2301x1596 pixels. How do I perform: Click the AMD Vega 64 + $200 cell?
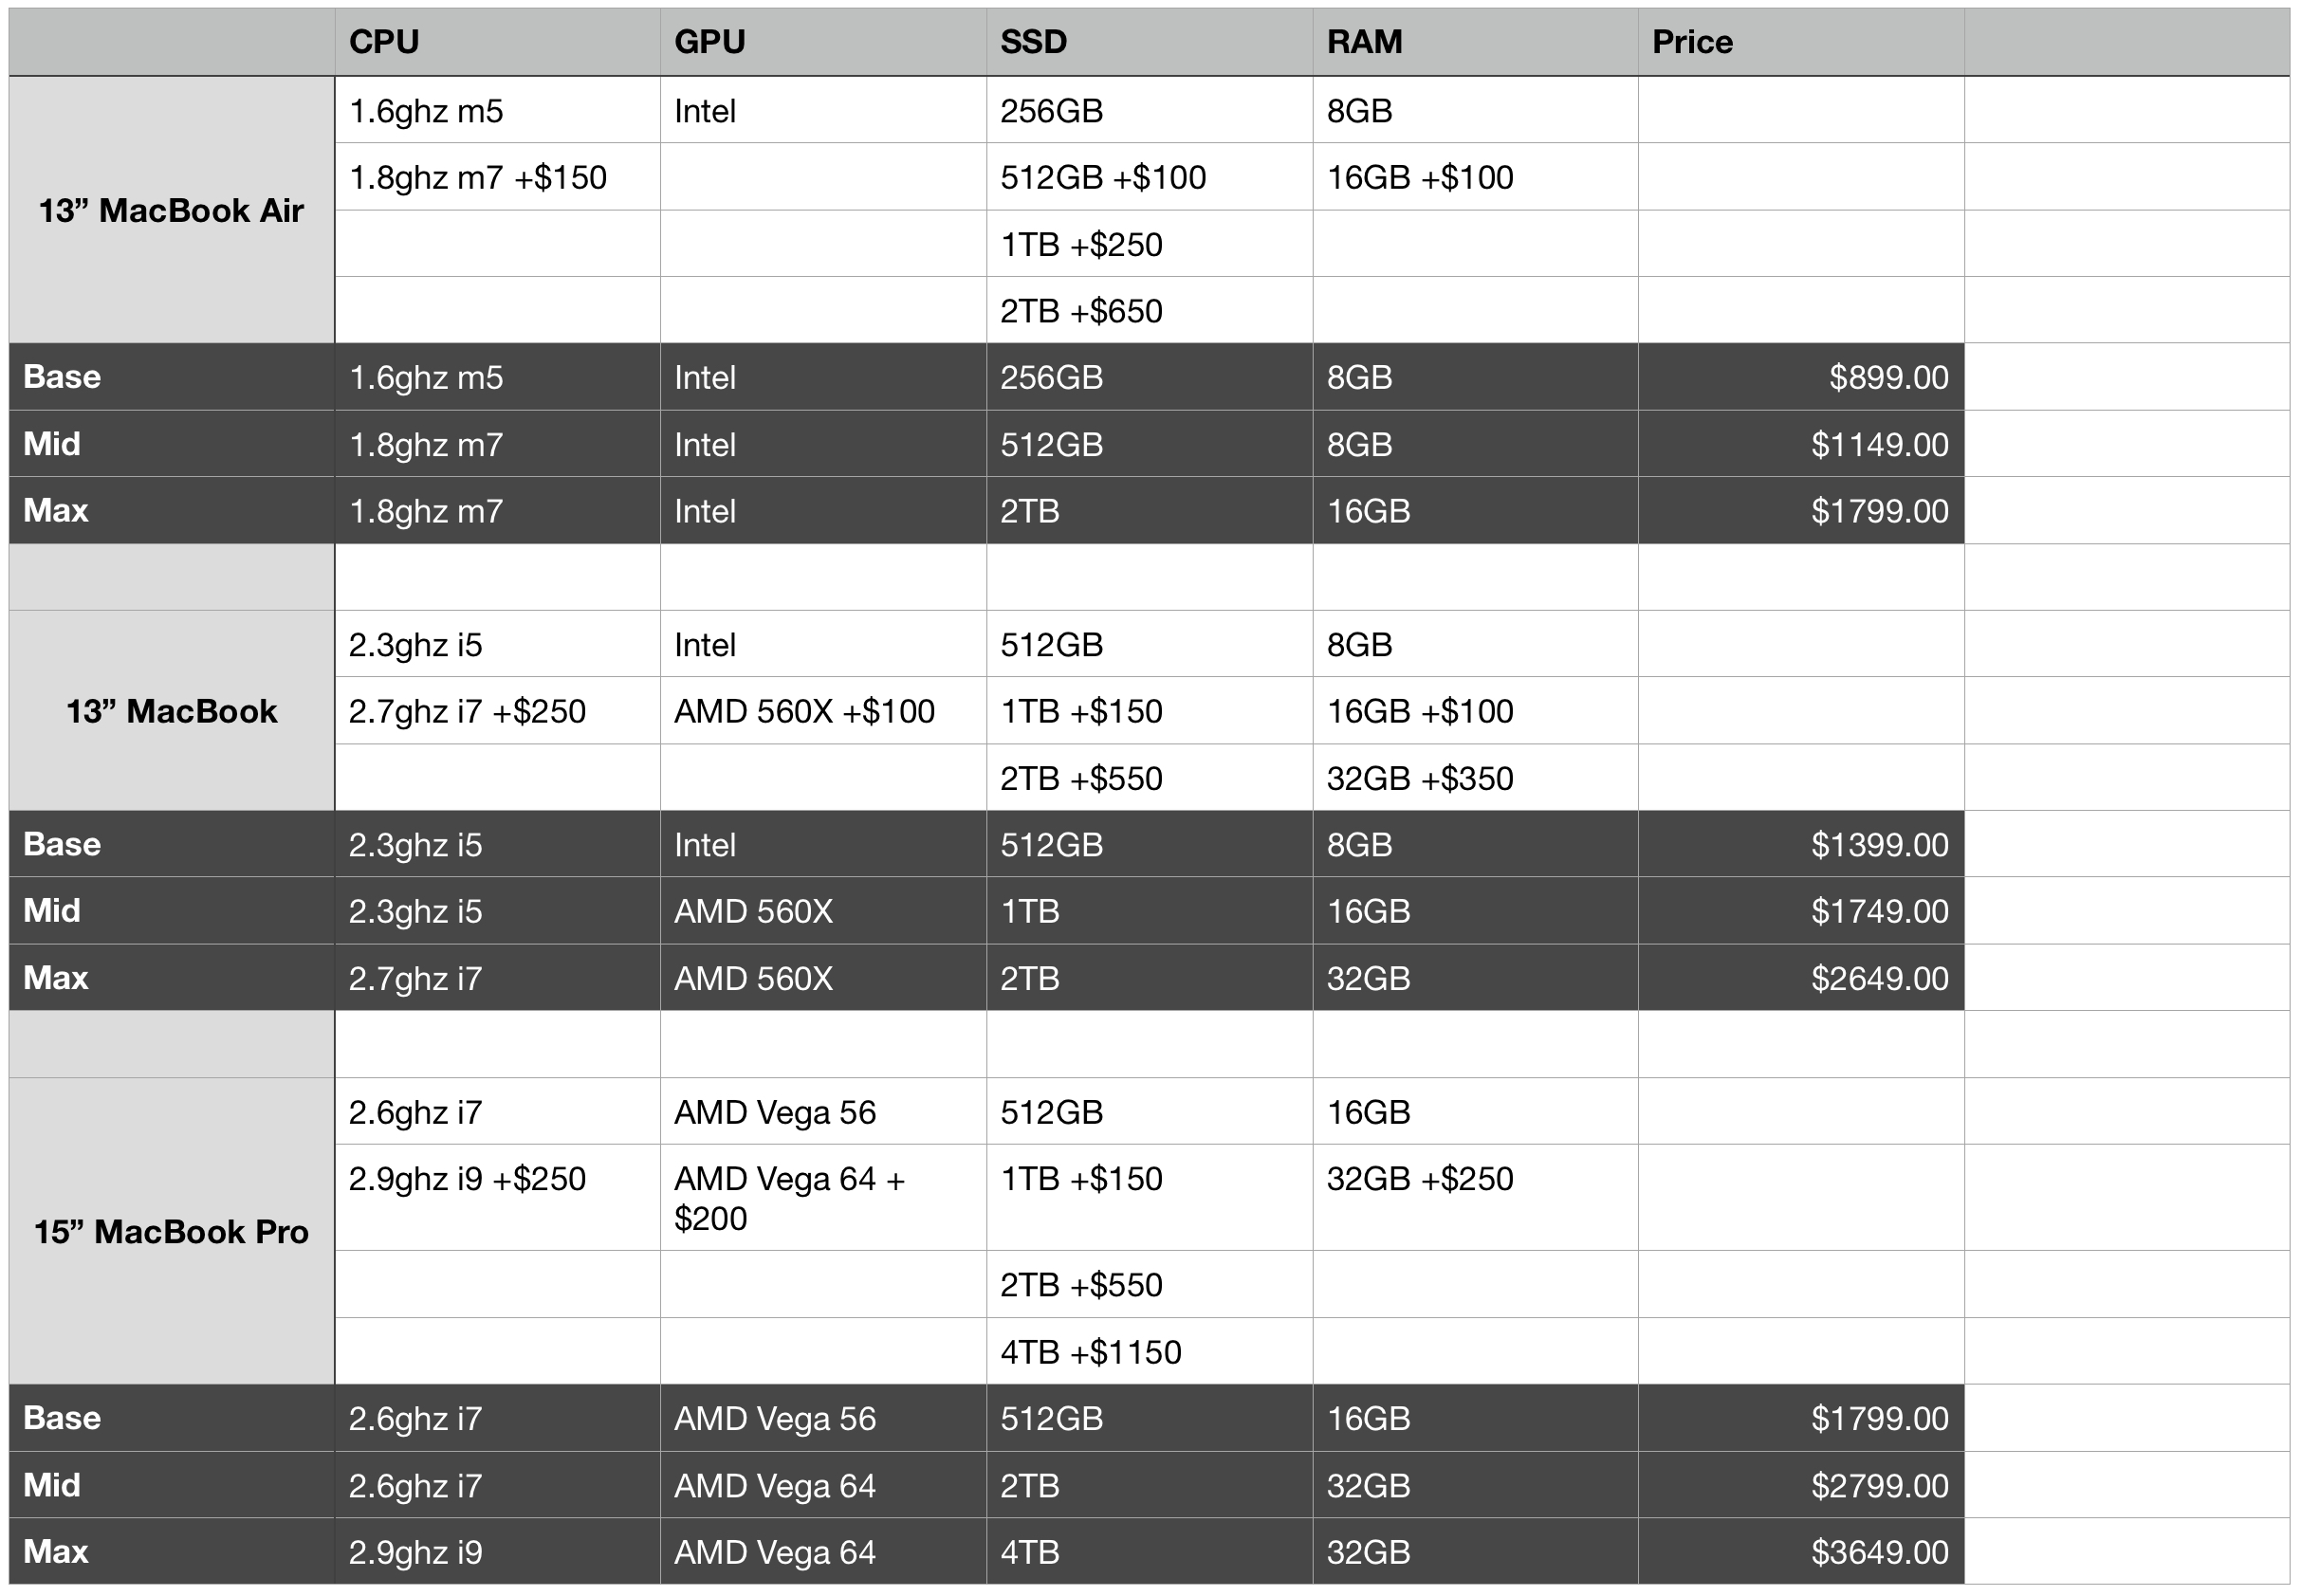(823, 1197)
